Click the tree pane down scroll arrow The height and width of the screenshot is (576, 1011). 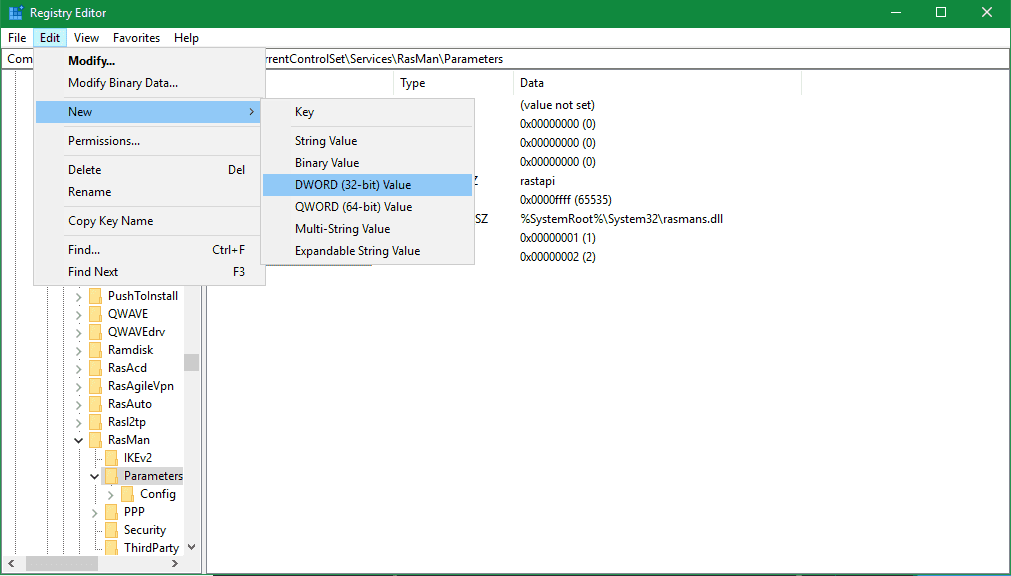pos(191,547)
